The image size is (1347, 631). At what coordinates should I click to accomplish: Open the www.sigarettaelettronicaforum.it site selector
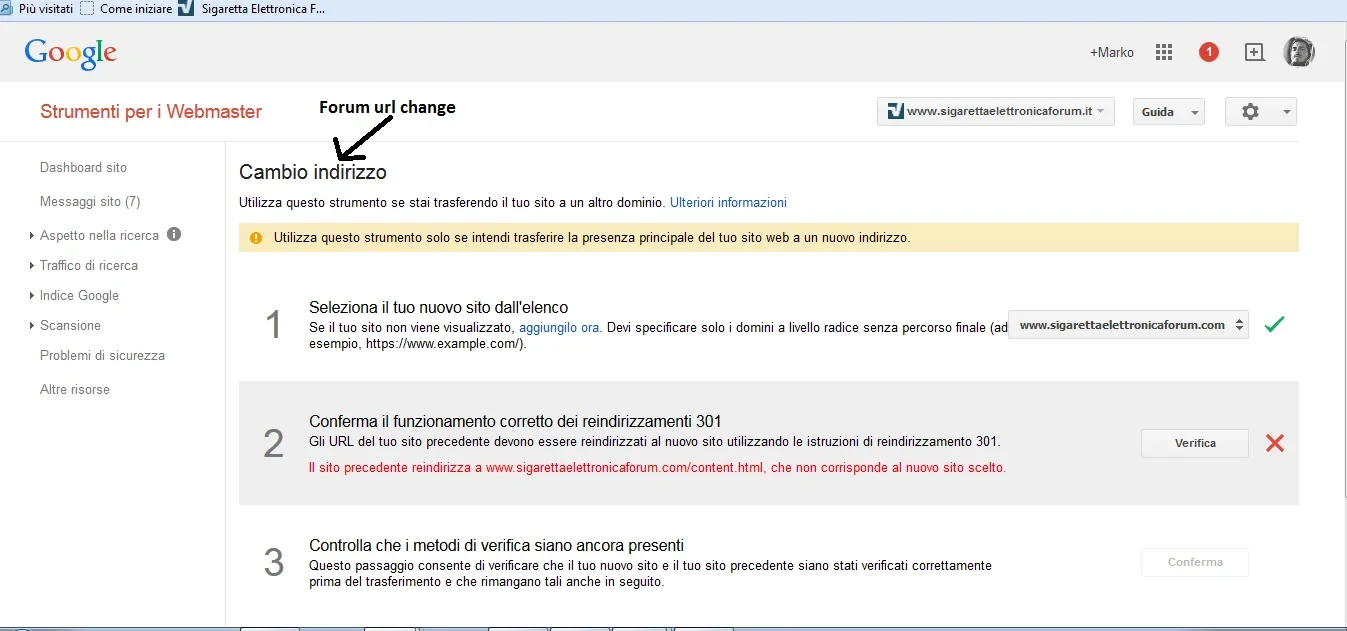coord(996,111)
